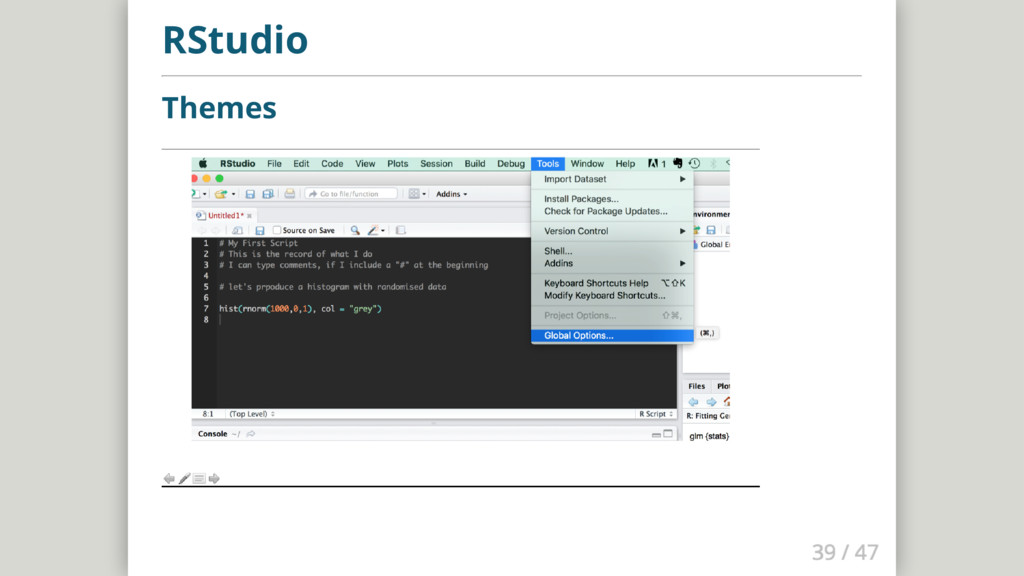Open the Files pane tab
Screen dimensions: 1024x576
click(696, 386)
